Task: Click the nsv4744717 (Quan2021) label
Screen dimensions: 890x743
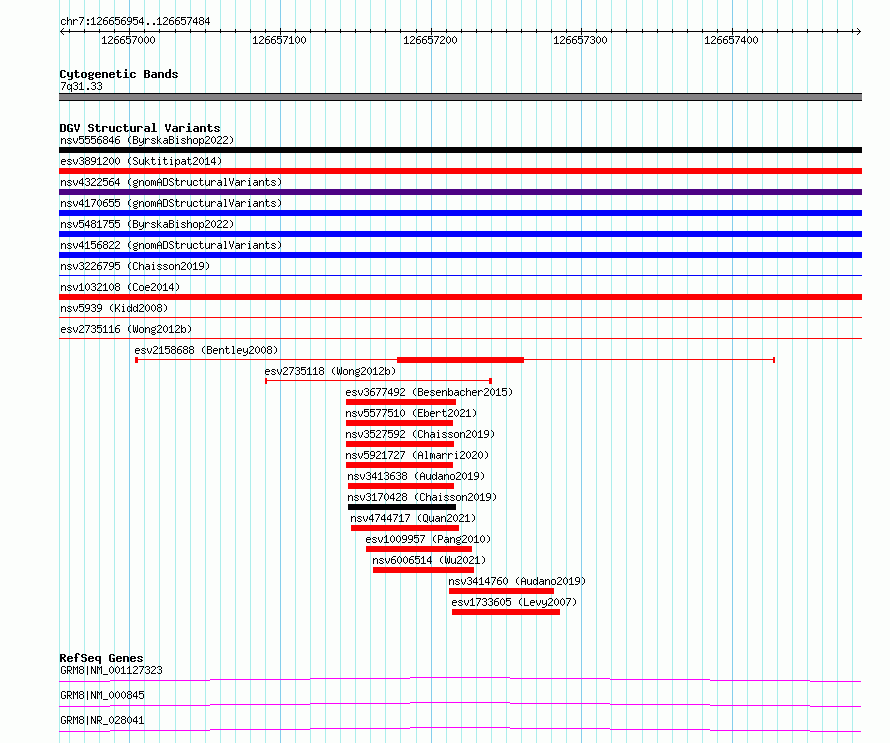Action: coord(413,518)
